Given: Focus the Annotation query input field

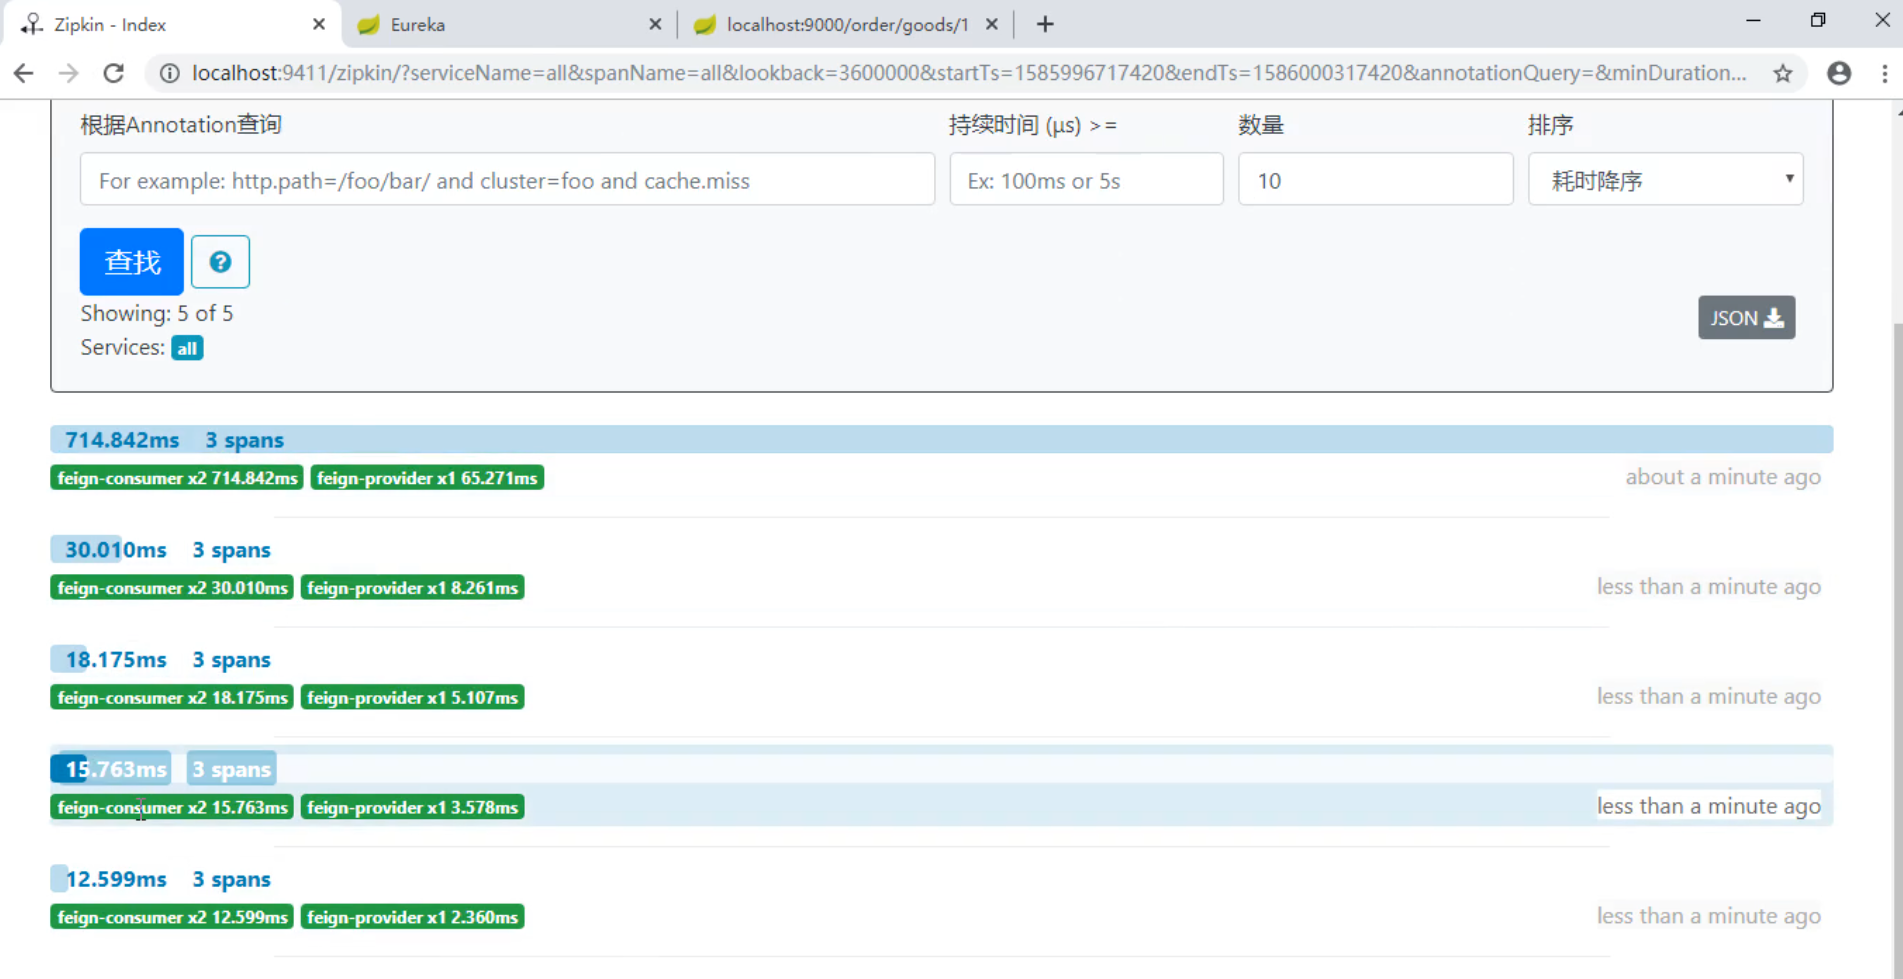Looking at the screenshot, I should point(508,180).
